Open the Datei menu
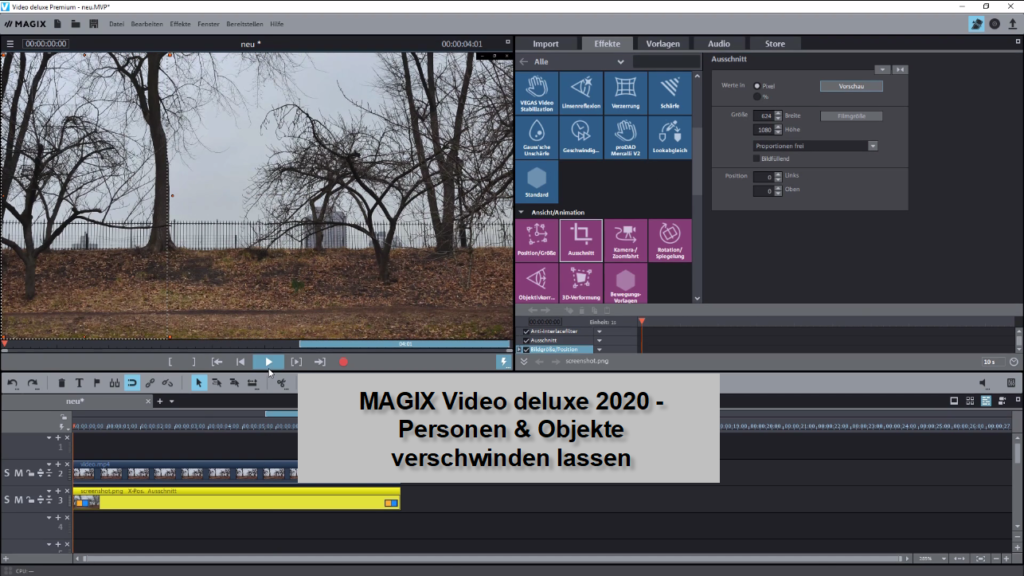The height and width of the screenshot is (576, 1024). [117, 24]
